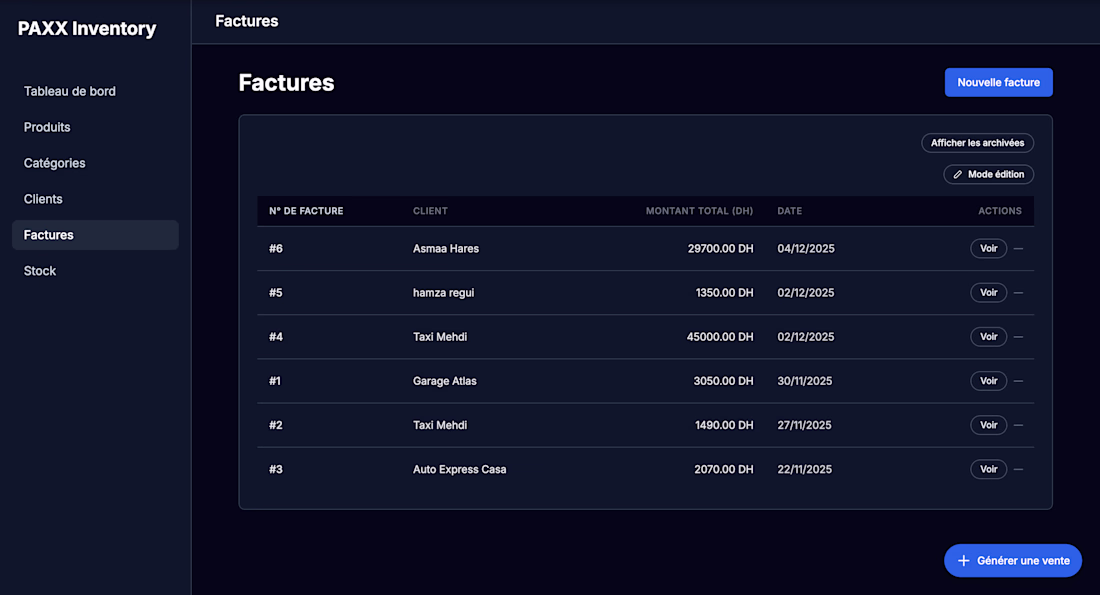Open Stock page

coord(40,271)
